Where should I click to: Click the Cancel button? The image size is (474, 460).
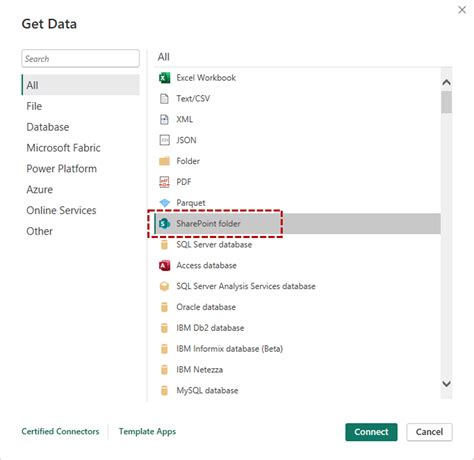tap(429, 432)
